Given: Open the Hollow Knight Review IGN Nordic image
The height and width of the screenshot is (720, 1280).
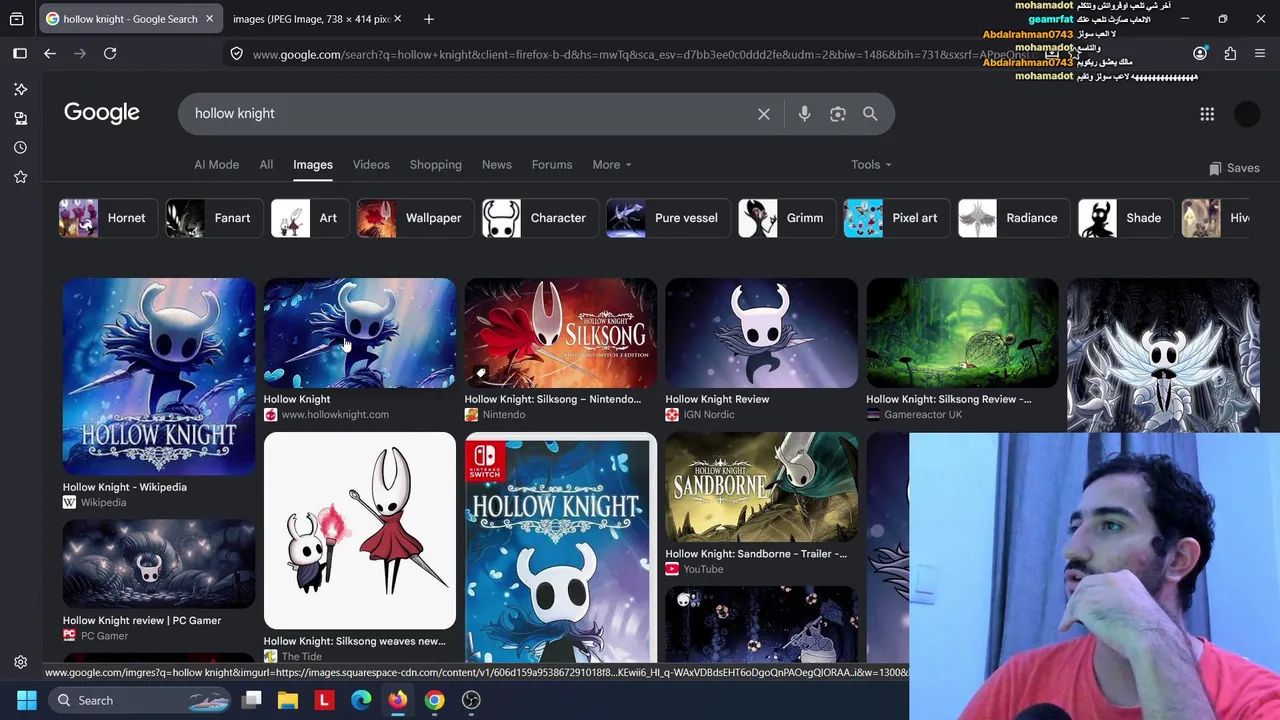Looking at the screenshot, I should pyautogui.click(x=762, y=333).
